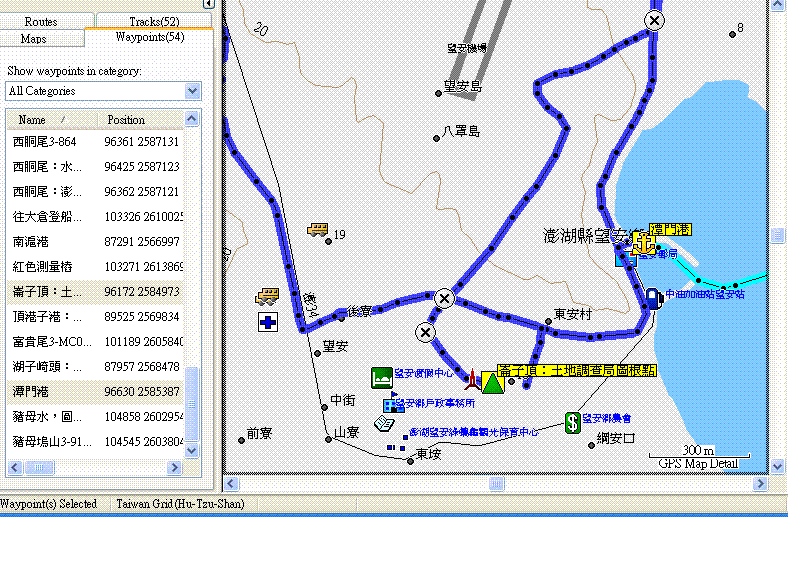
Task: Select the Maps tab
Action: 34,39
